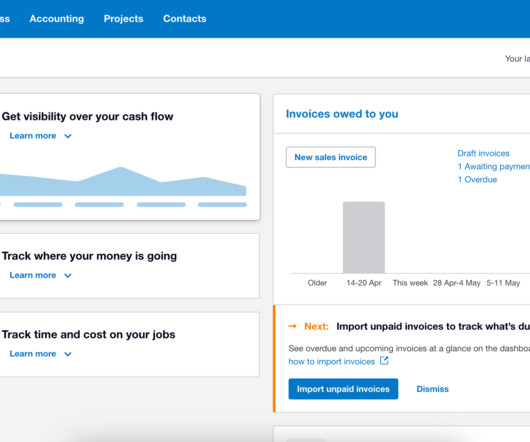530x442 pixels.
Task: Open the Draft invoices link
Action: click(x=483, y=153)
